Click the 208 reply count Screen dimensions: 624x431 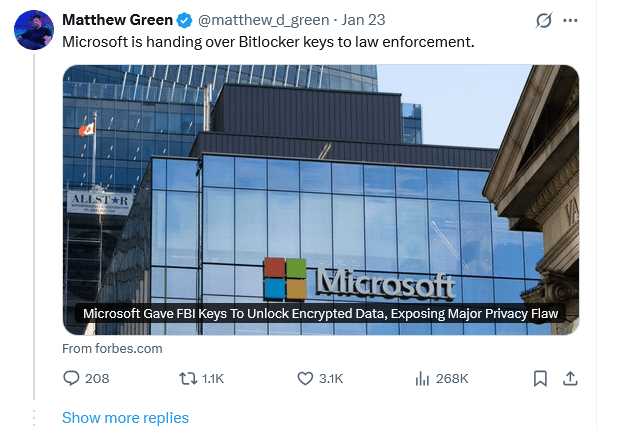tap(97, 378)
